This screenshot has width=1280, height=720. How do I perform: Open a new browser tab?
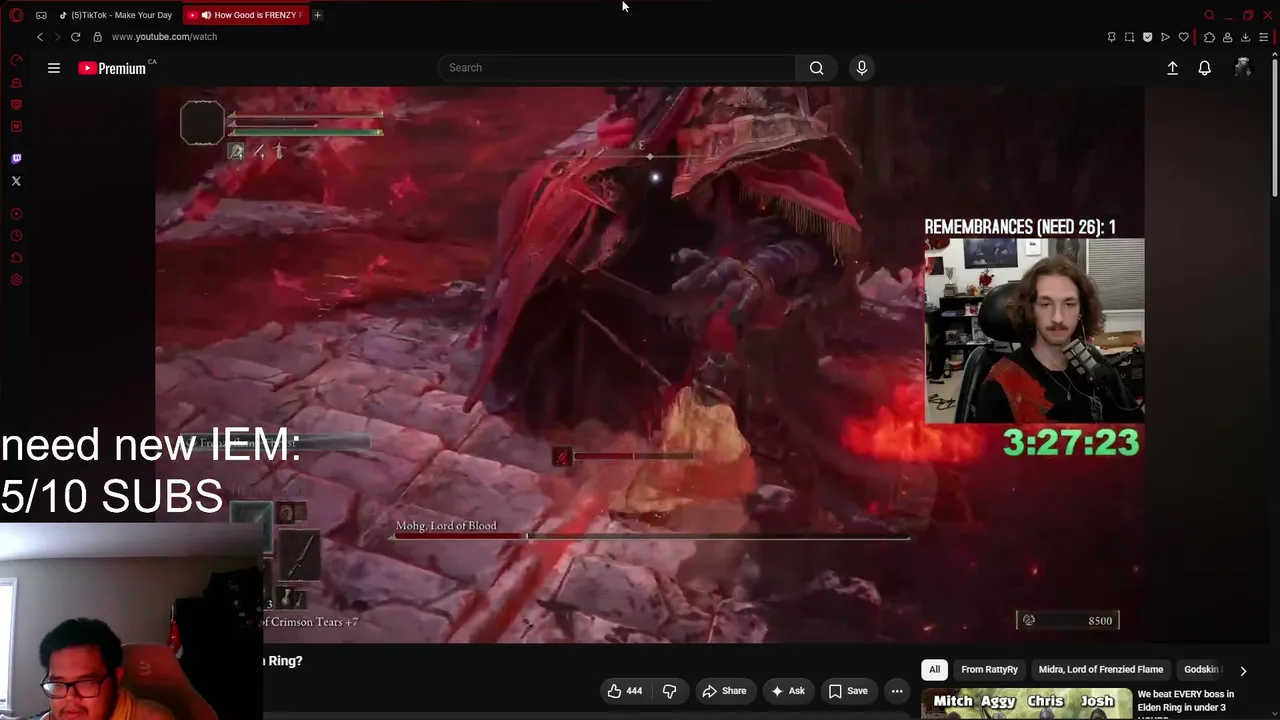317,15
